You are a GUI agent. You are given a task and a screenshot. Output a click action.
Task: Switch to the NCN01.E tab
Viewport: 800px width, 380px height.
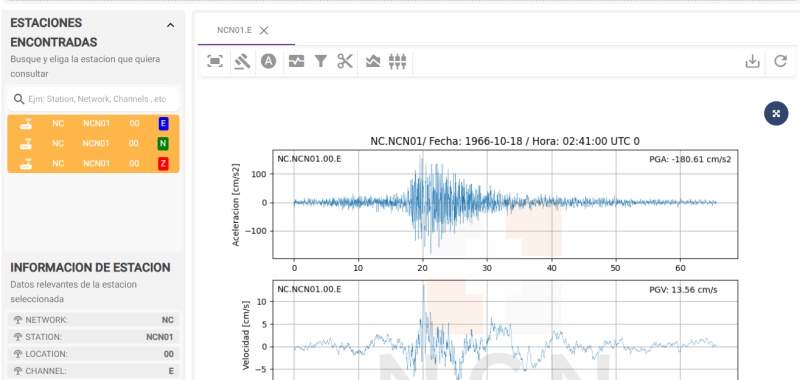234,30
